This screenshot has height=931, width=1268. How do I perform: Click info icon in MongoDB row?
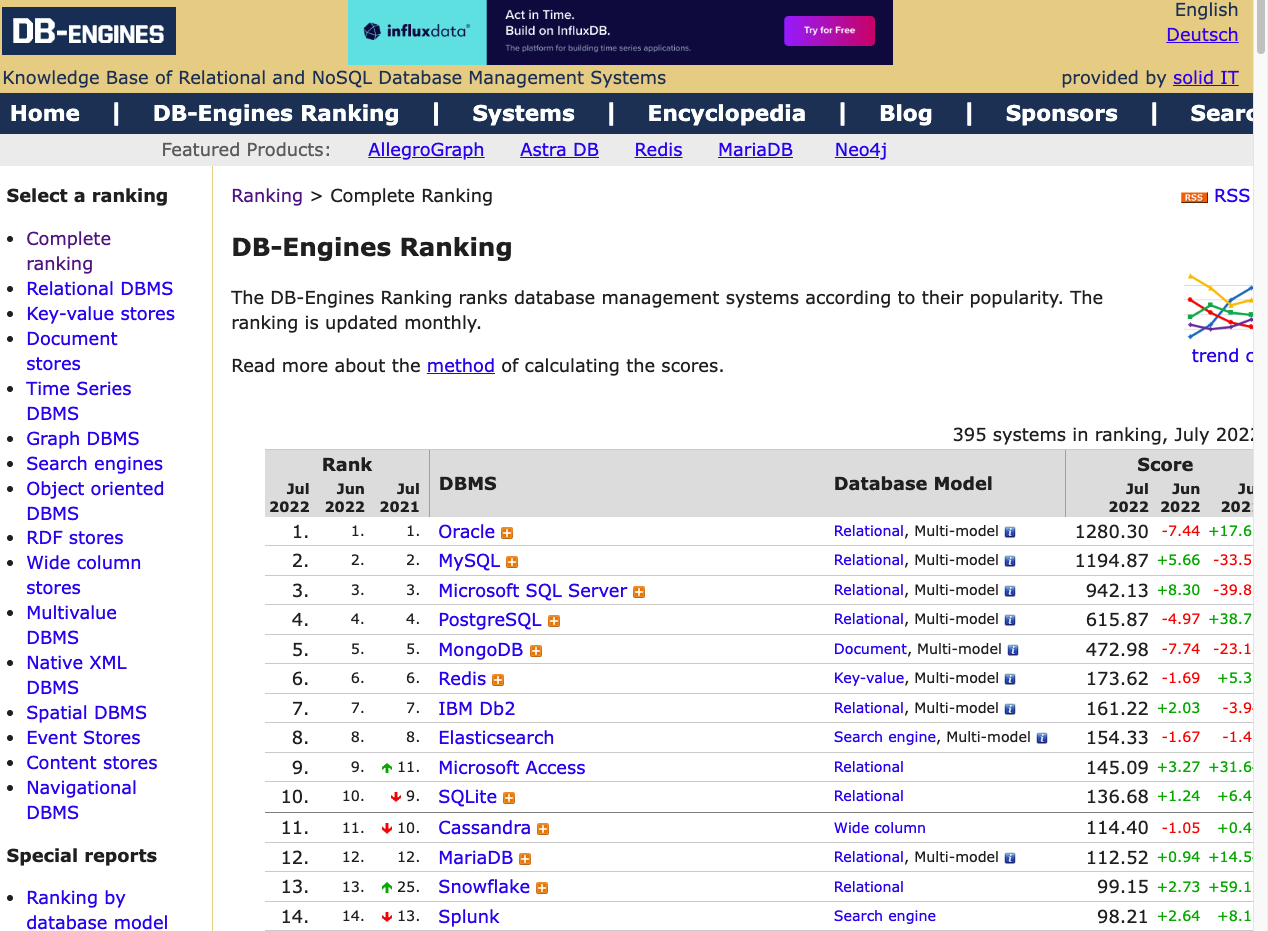pyautogui.click(x=1013, y=651)
